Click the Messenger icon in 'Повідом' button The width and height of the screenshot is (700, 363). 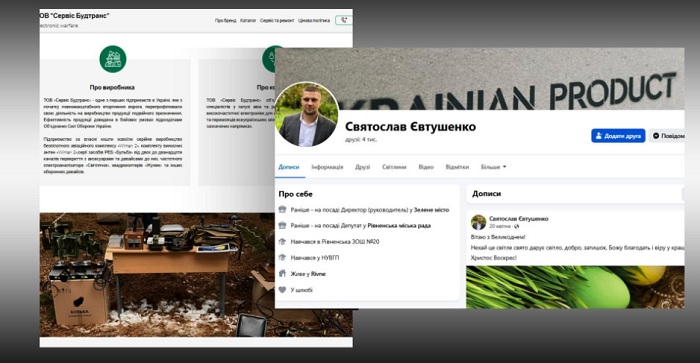pyautogui.click(x=656, y=136)
